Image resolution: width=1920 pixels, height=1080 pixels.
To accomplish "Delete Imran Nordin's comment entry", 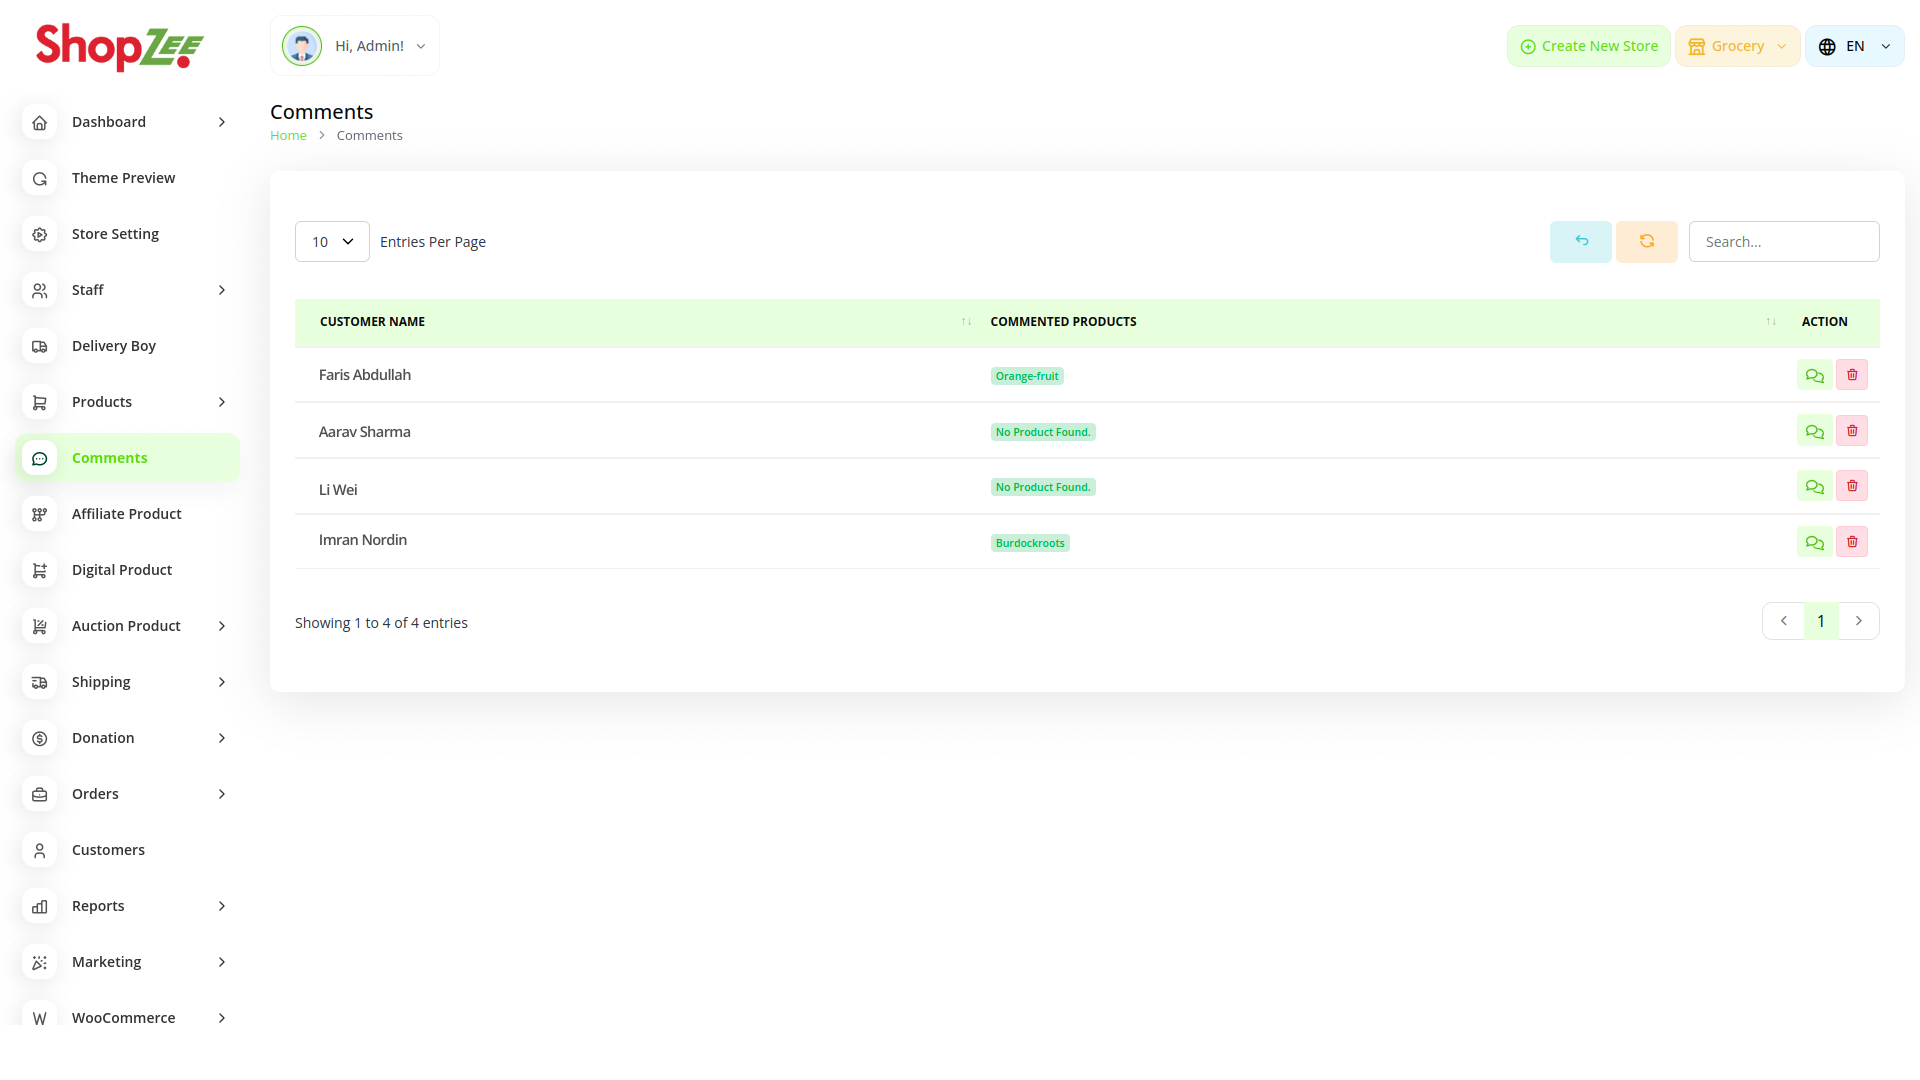I will pos(1852,542).
